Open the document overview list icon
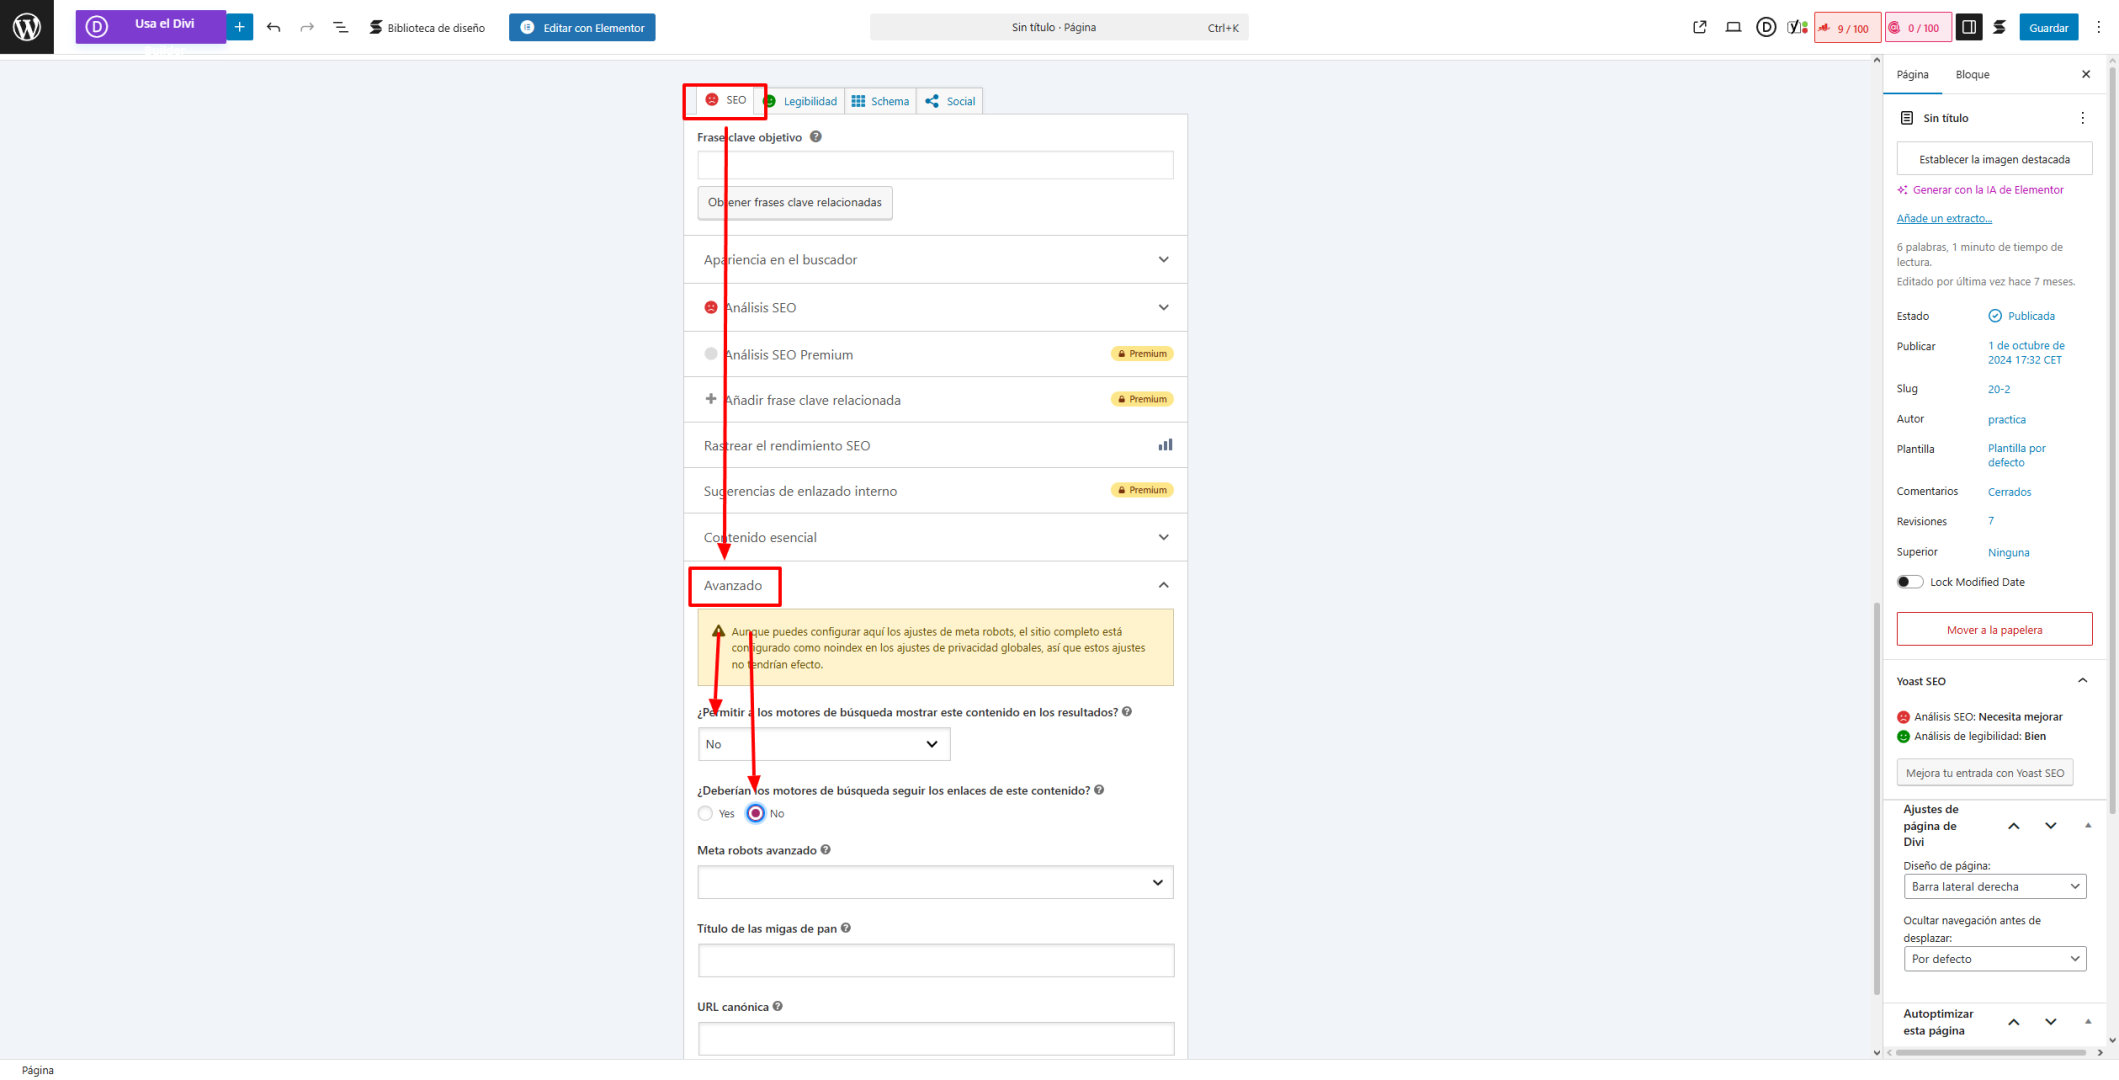Screen dimensions: 2119x1080 340,27
